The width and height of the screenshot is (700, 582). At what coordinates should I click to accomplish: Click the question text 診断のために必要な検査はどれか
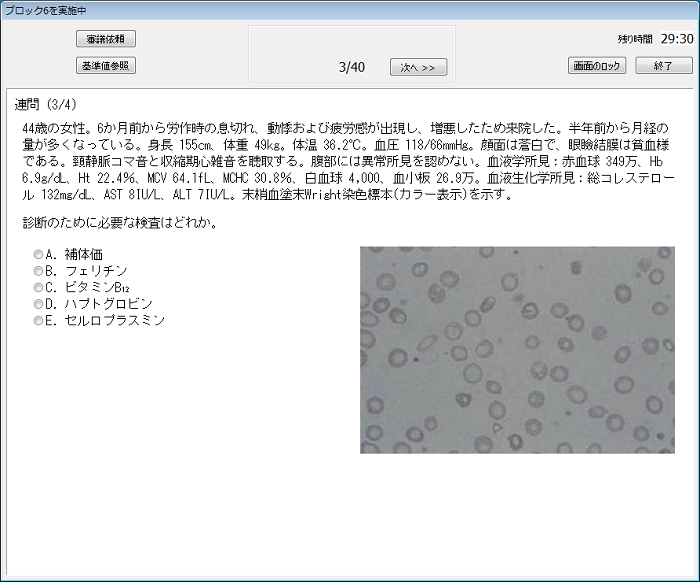120,223
